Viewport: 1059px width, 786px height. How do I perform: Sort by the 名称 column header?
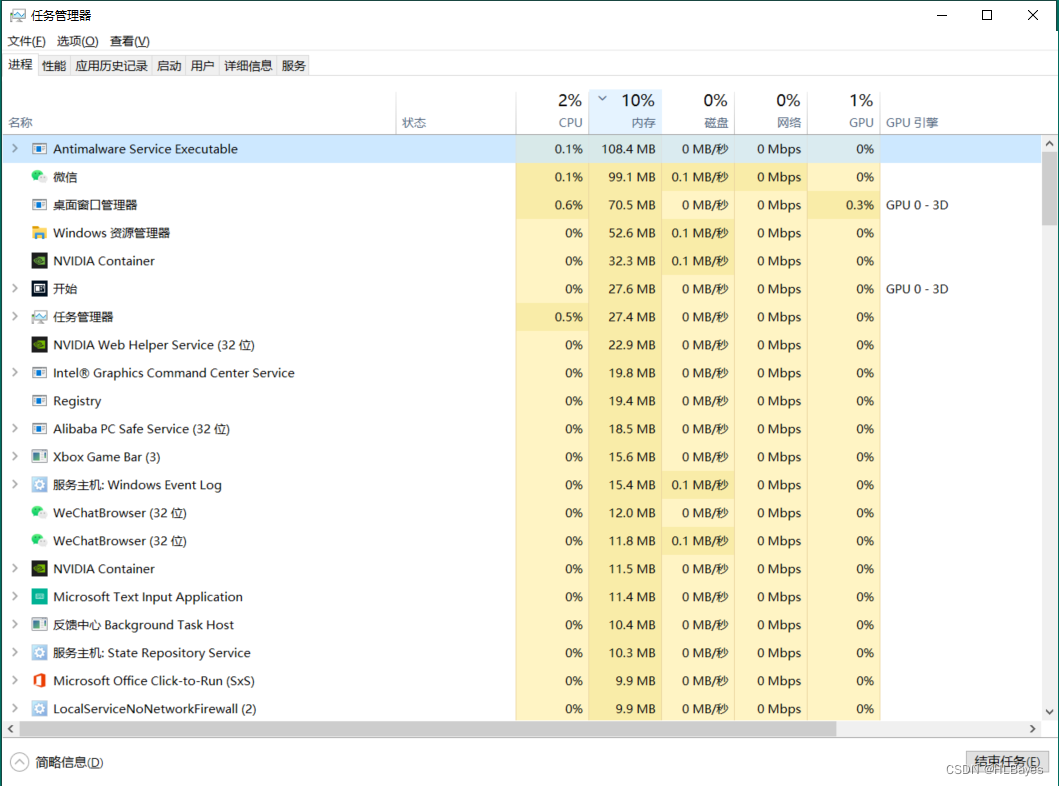click(x=200, y=111)
